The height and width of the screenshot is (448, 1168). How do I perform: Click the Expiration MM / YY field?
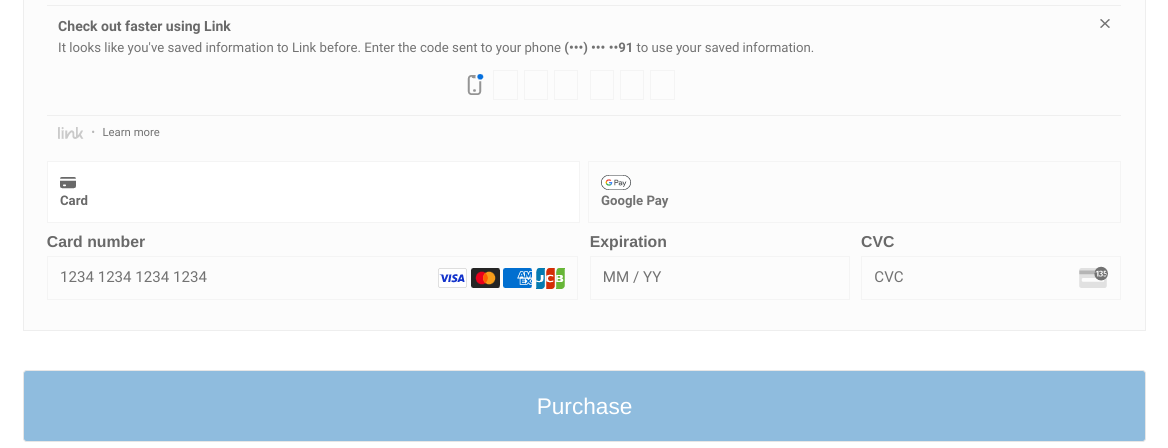[719, 278]
